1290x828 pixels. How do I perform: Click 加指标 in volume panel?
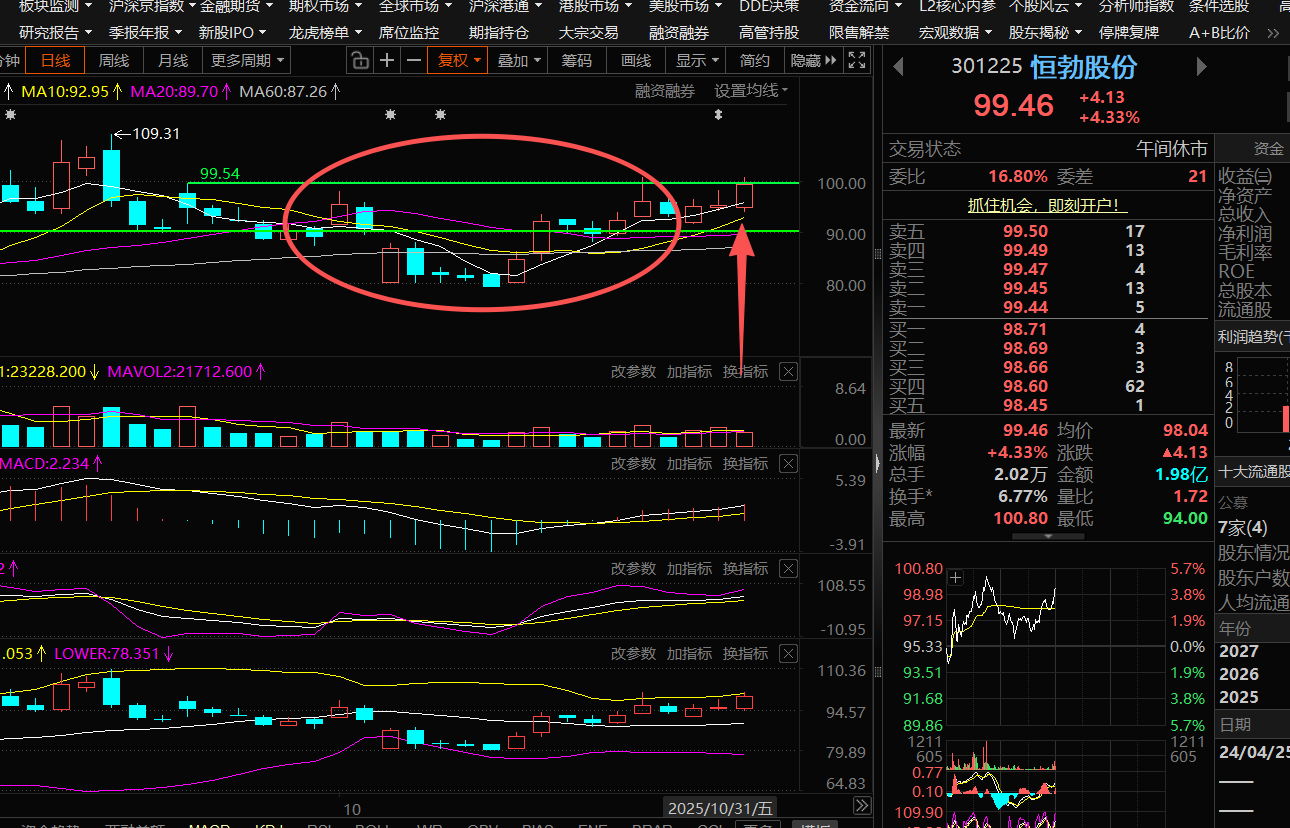click(690, 372)
